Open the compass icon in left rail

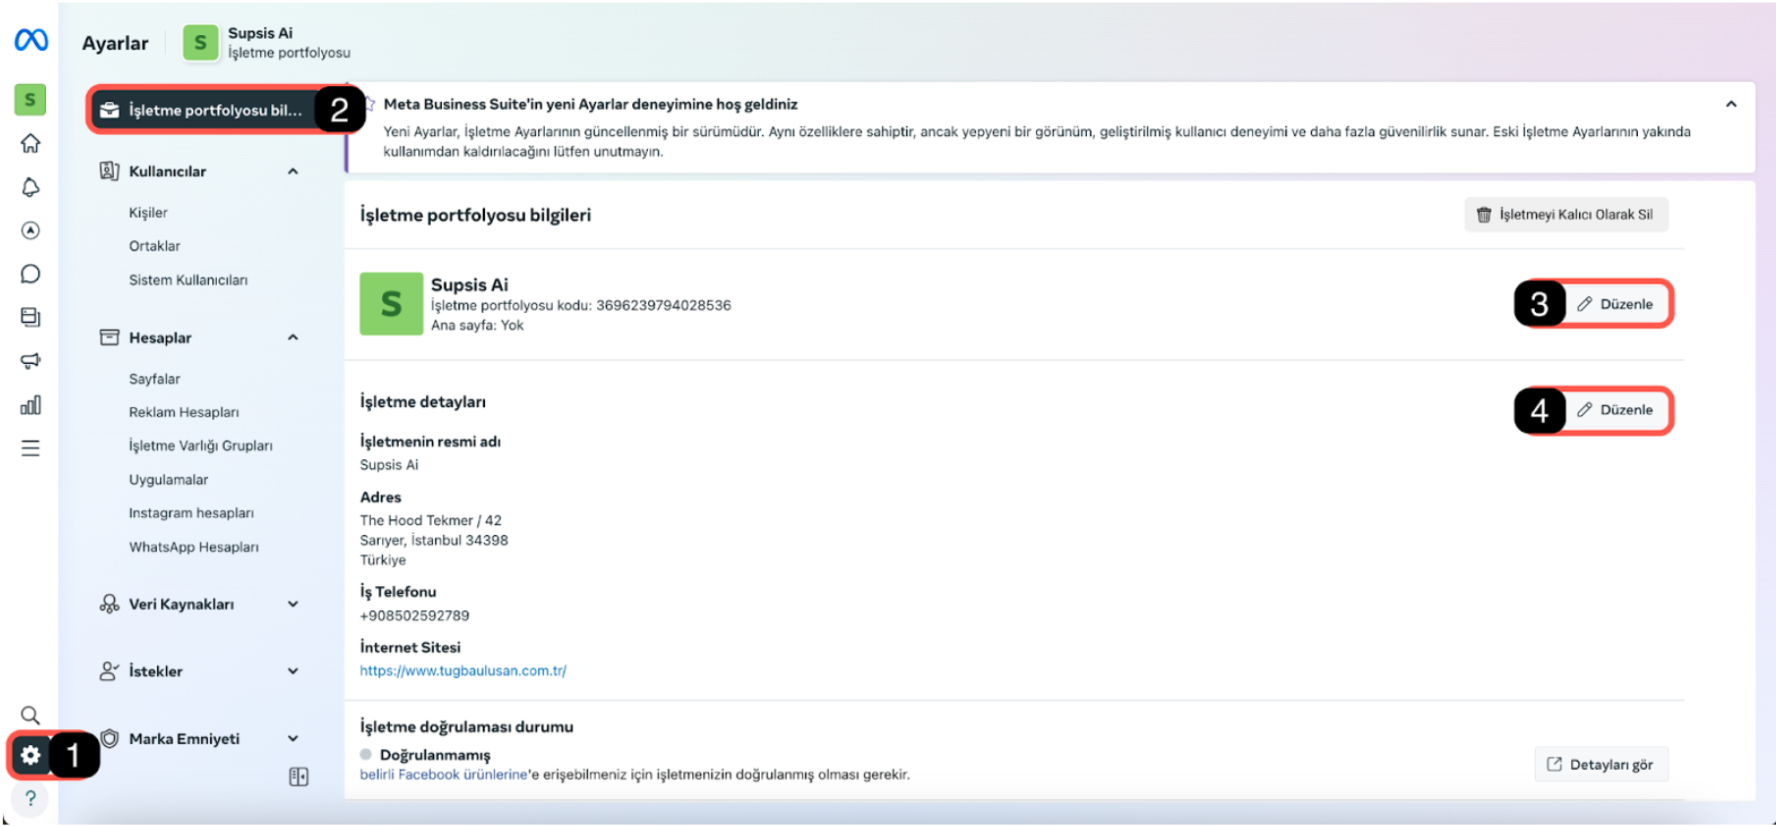(30, 231)
